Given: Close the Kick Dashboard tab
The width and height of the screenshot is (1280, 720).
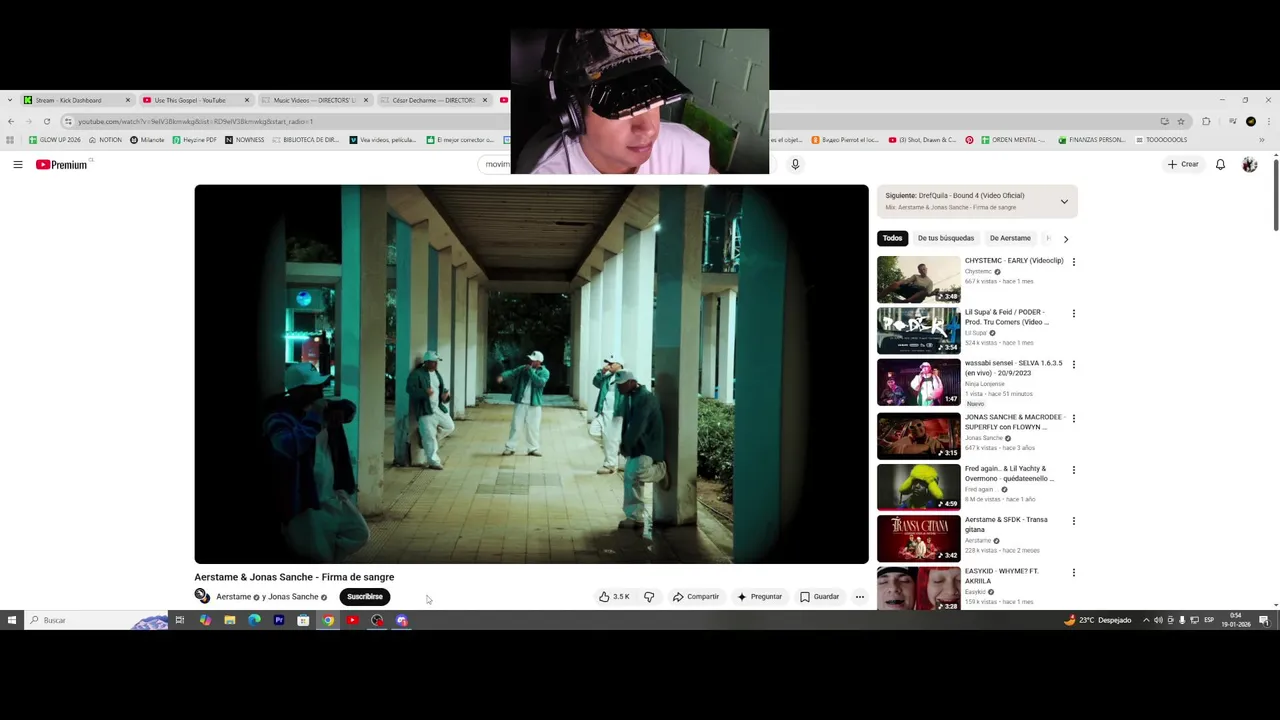Looking at the screenshot, I should click(x=127, y=100).
